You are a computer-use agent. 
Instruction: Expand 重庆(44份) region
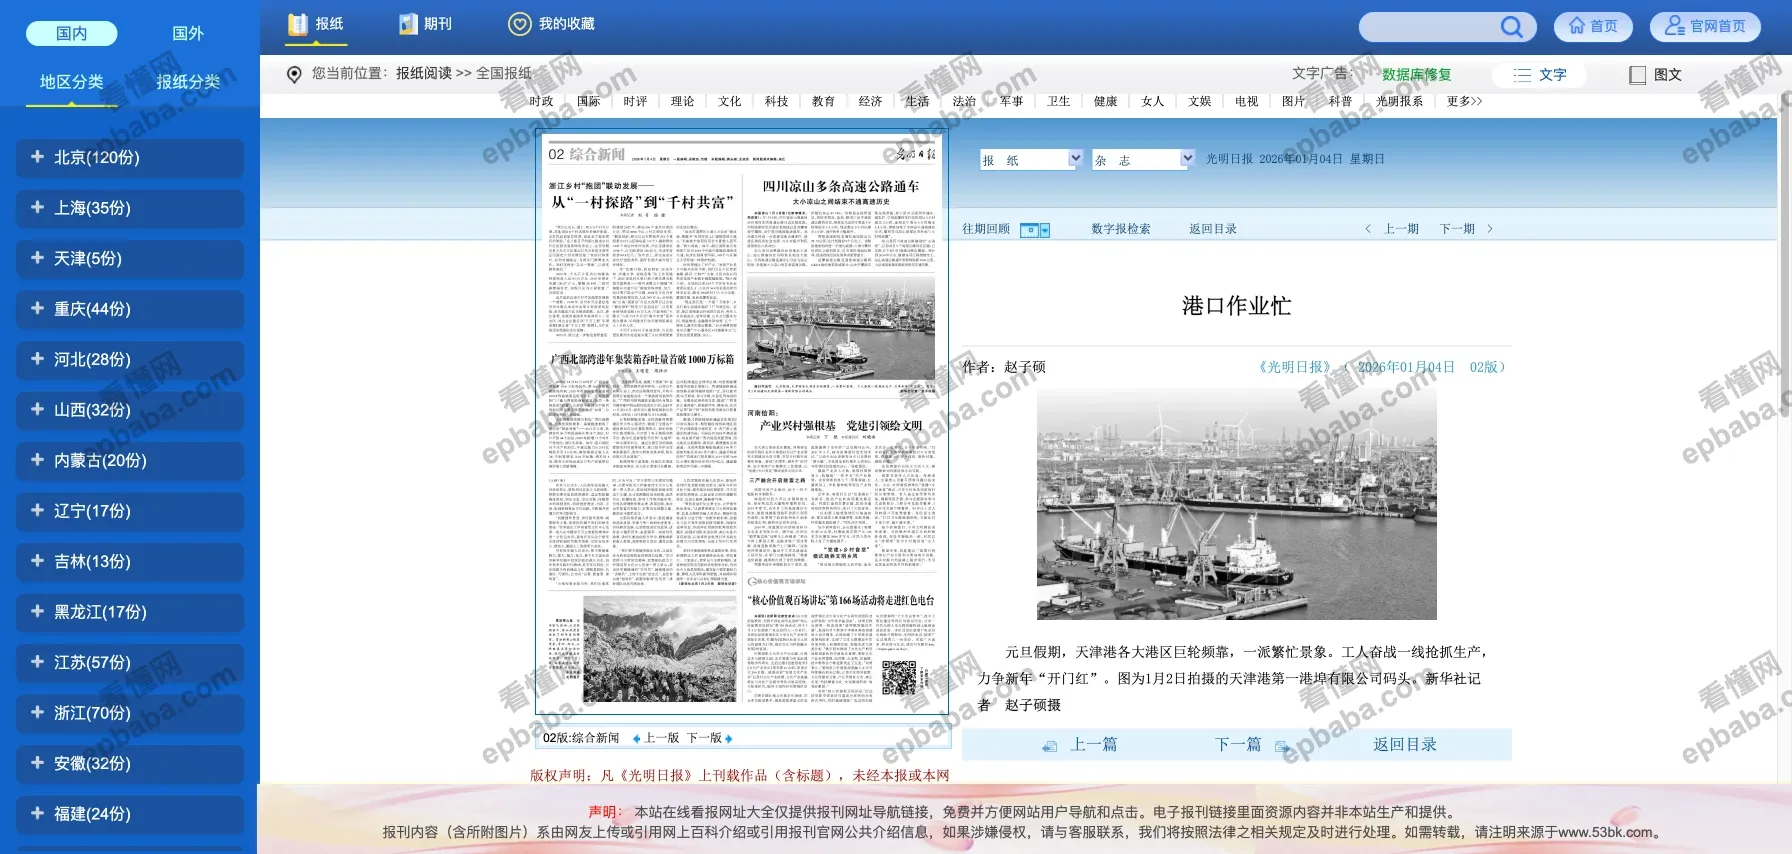130,309
